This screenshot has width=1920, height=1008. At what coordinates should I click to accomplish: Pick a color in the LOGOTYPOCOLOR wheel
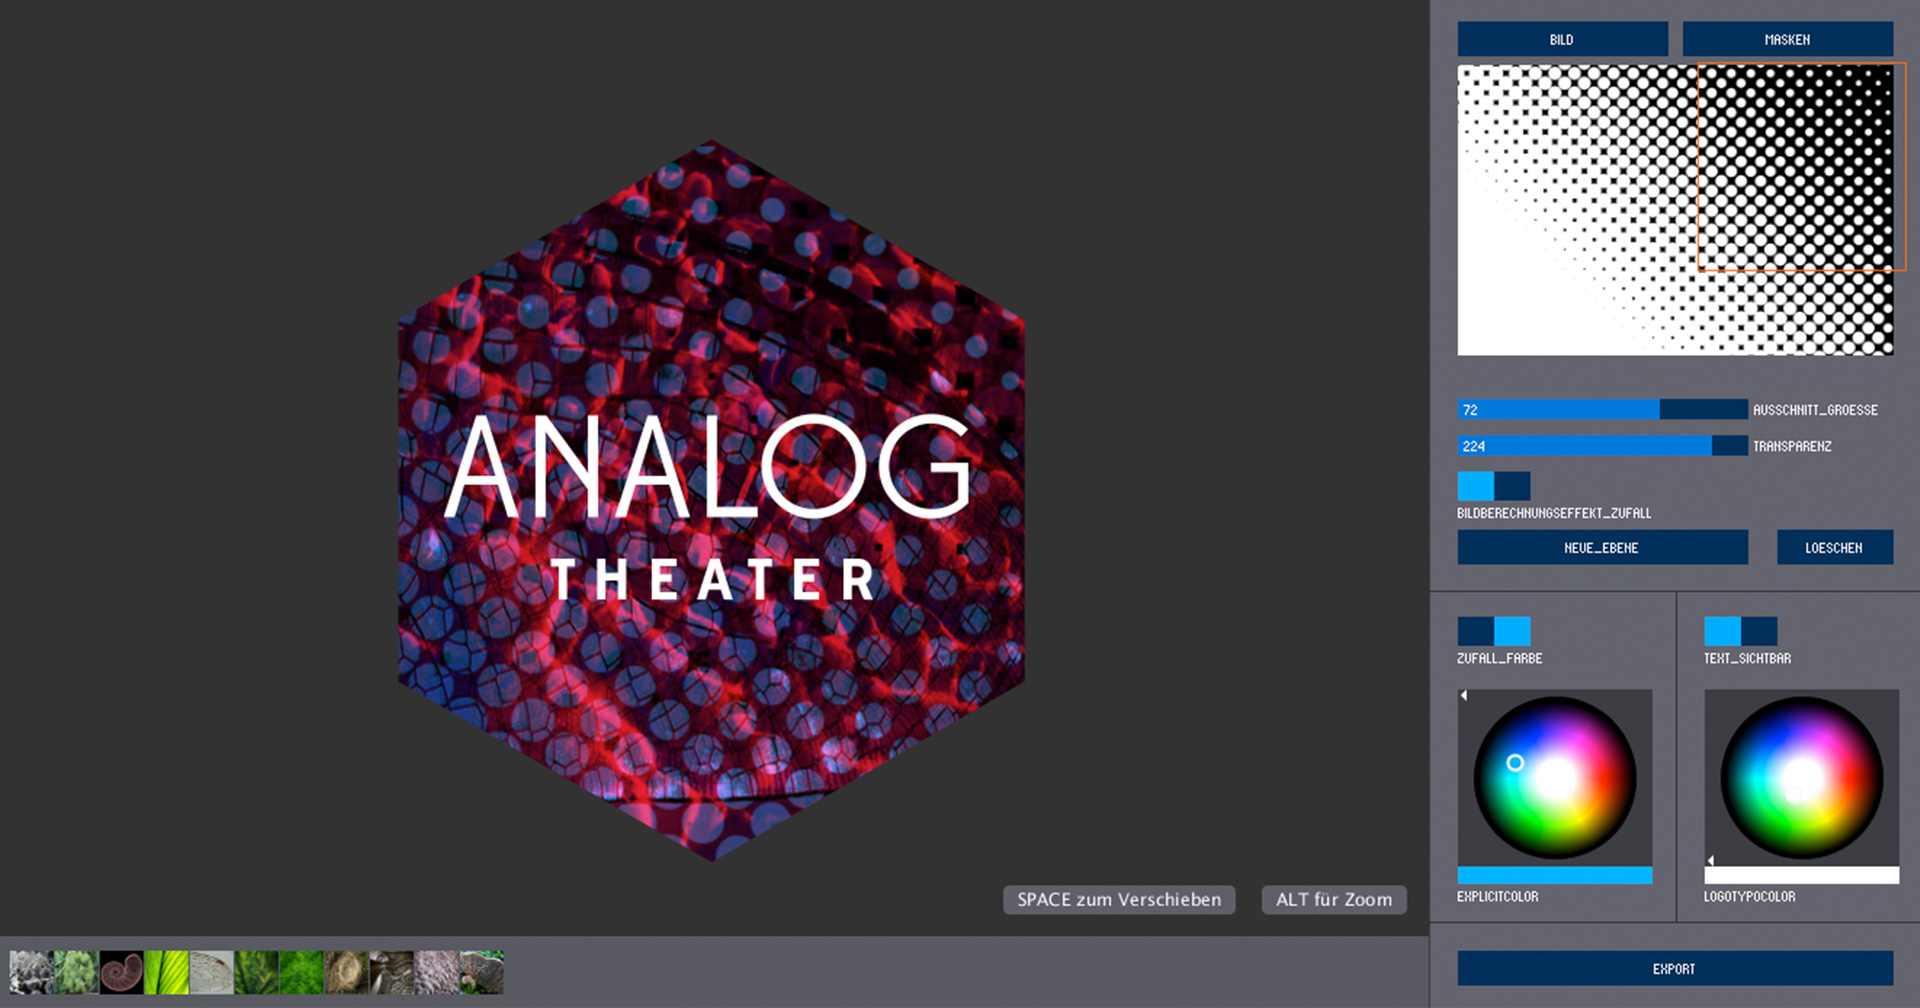pyautogui.click(x=1801, y=778)
